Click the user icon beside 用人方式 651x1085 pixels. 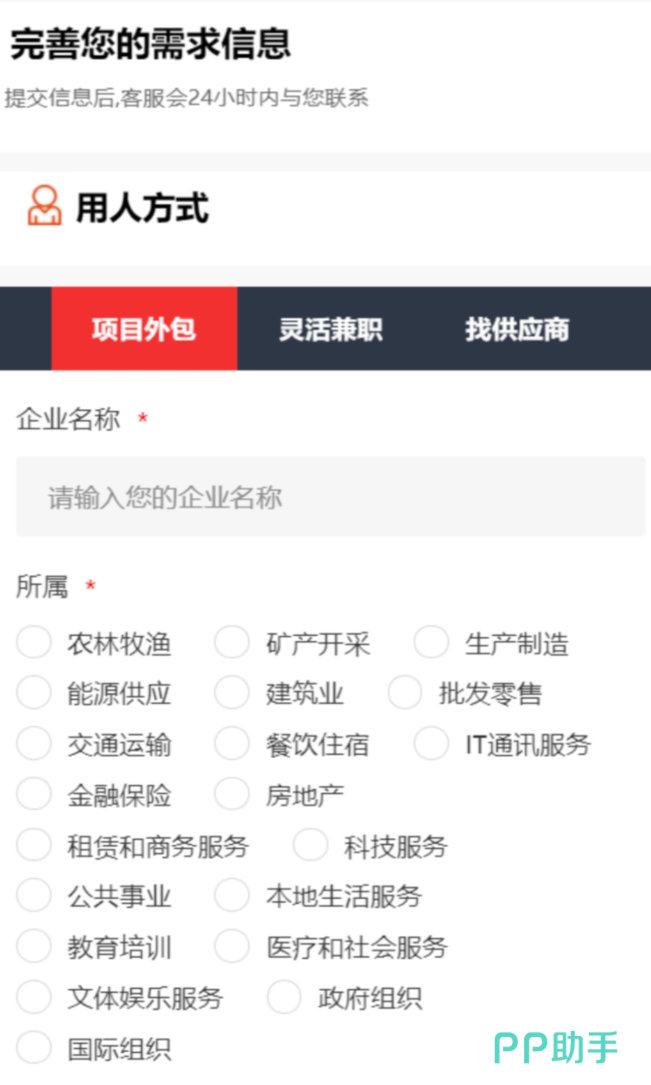(x=44, y=206)
